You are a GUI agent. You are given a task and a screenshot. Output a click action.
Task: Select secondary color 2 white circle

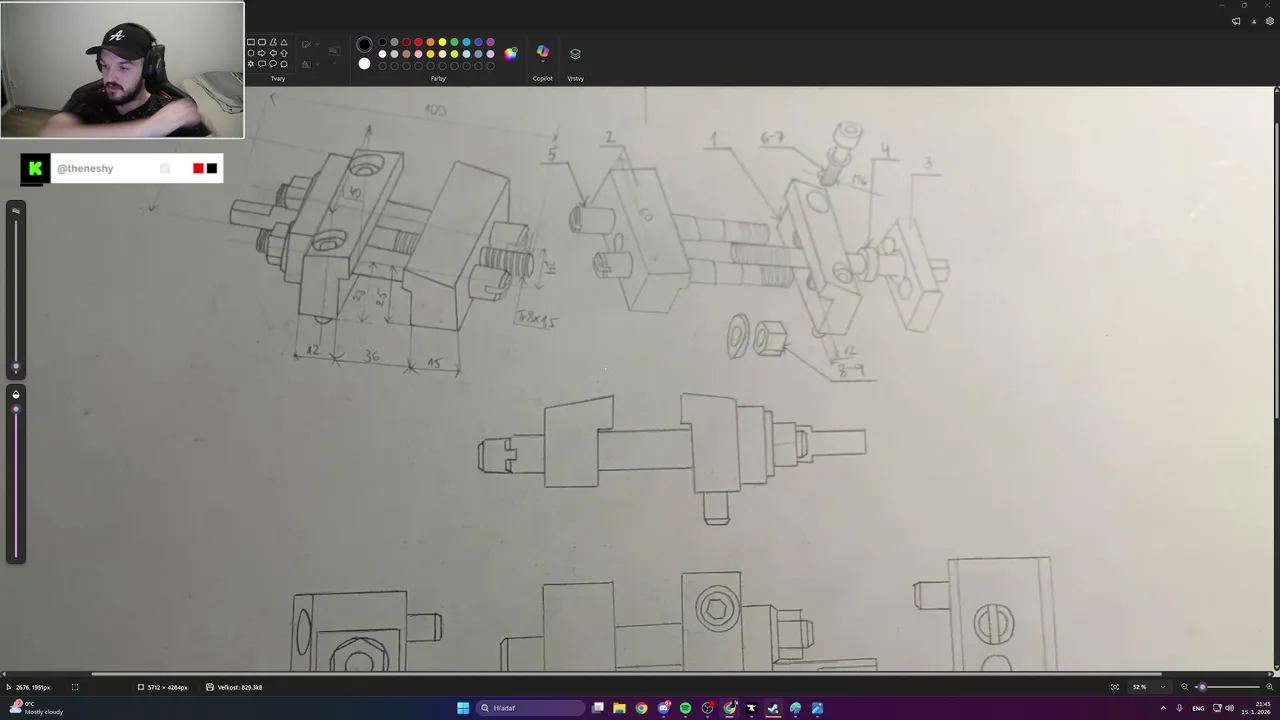(x=364, y=64)
